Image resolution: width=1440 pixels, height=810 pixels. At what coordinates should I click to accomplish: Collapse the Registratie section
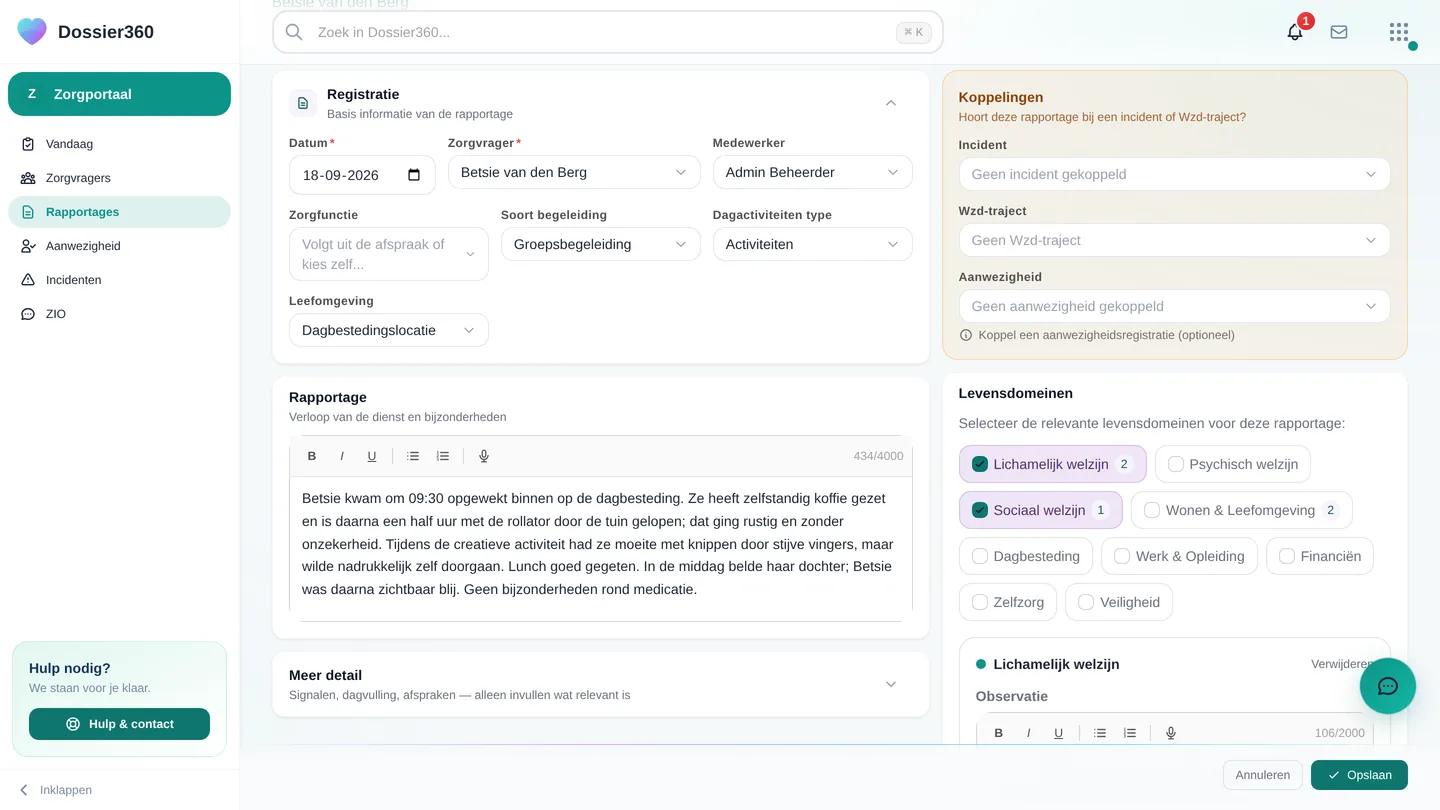click(x=891, y=103)
